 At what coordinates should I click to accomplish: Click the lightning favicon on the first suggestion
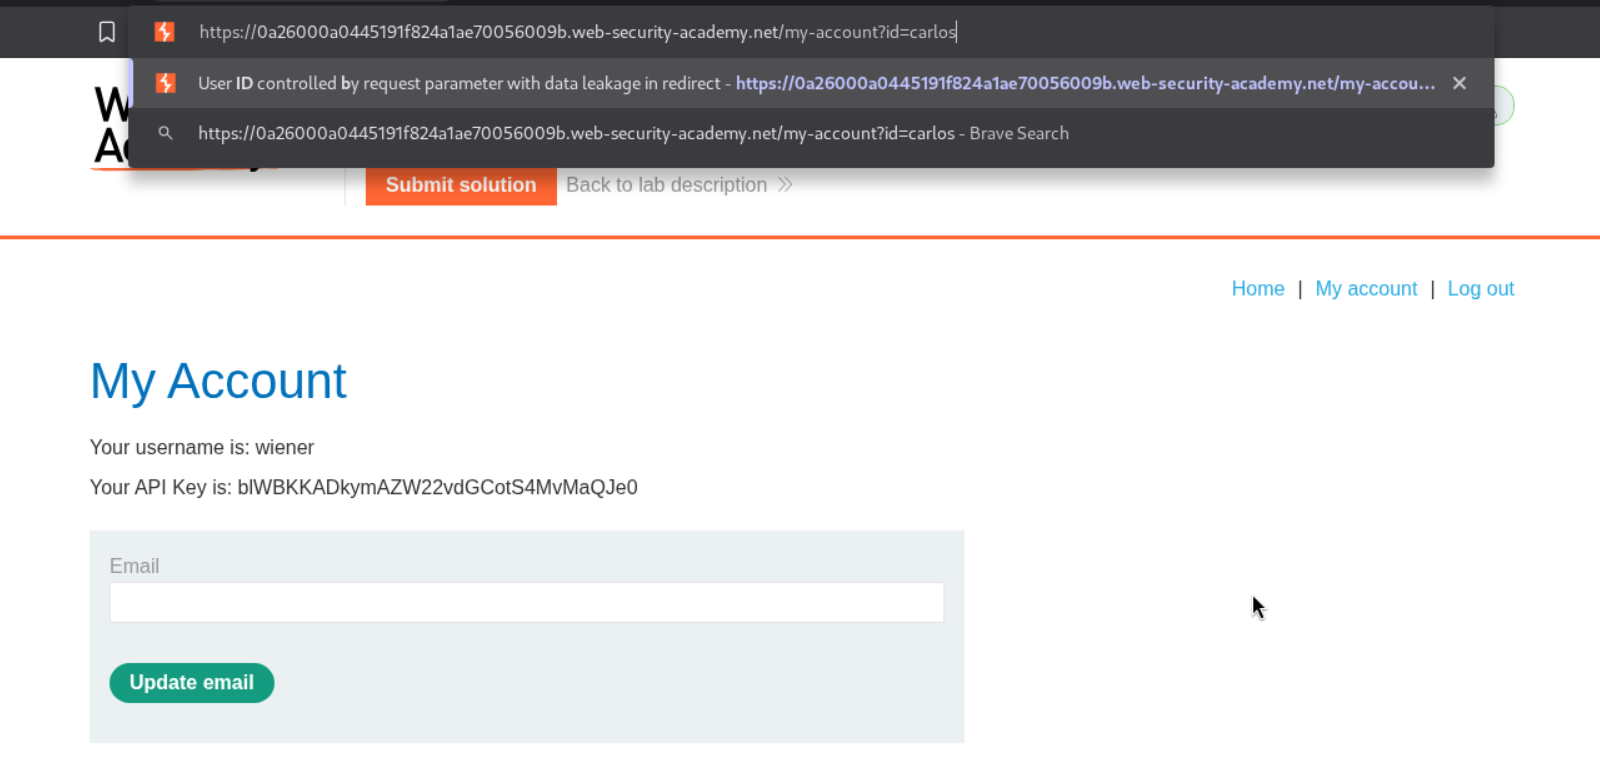coord(166,83)
